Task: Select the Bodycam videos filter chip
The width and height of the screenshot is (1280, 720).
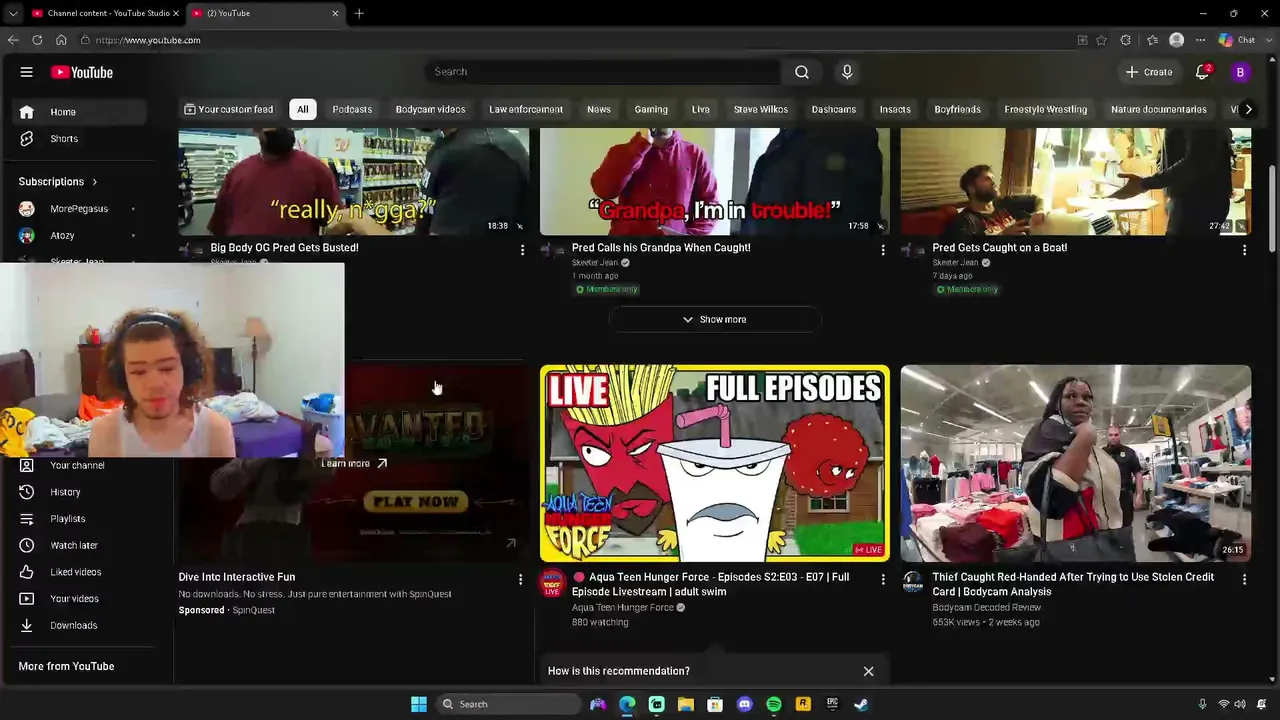Action: [x=430, y=109]
